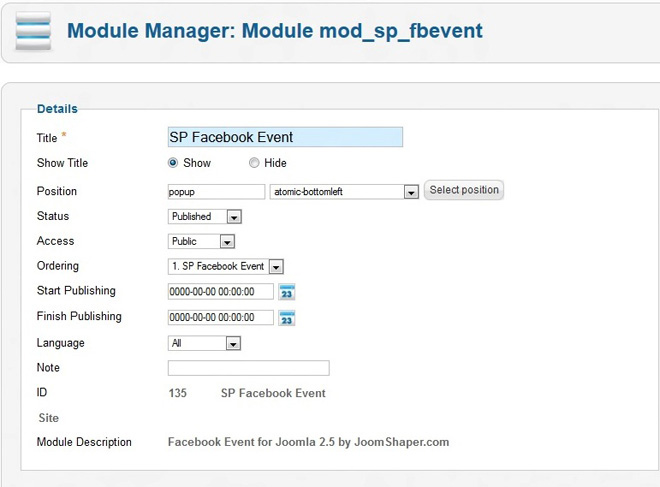Click the SP Facebook Event text beside ID
The height and width of the screenshot is (487, 660).
(273, 393)
